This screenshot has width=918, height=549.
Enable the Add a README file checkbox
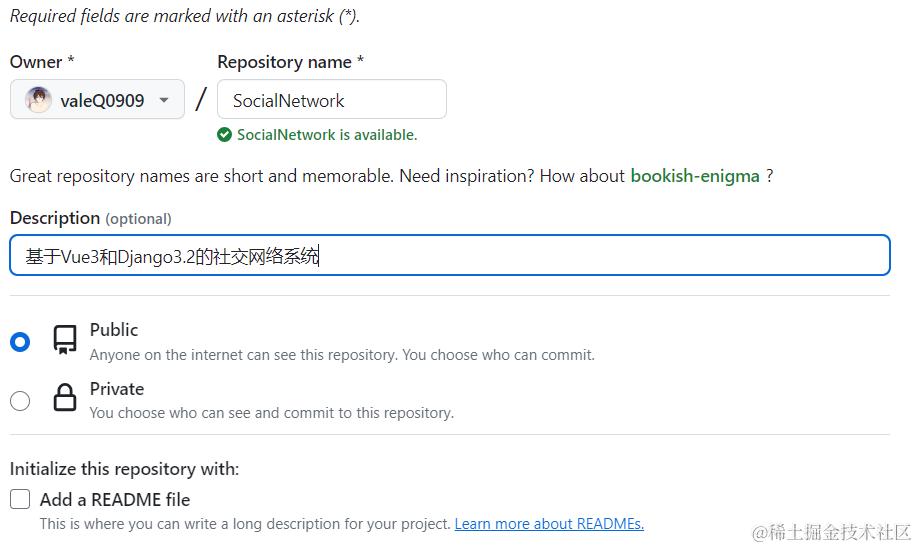[x=20, y=499]
